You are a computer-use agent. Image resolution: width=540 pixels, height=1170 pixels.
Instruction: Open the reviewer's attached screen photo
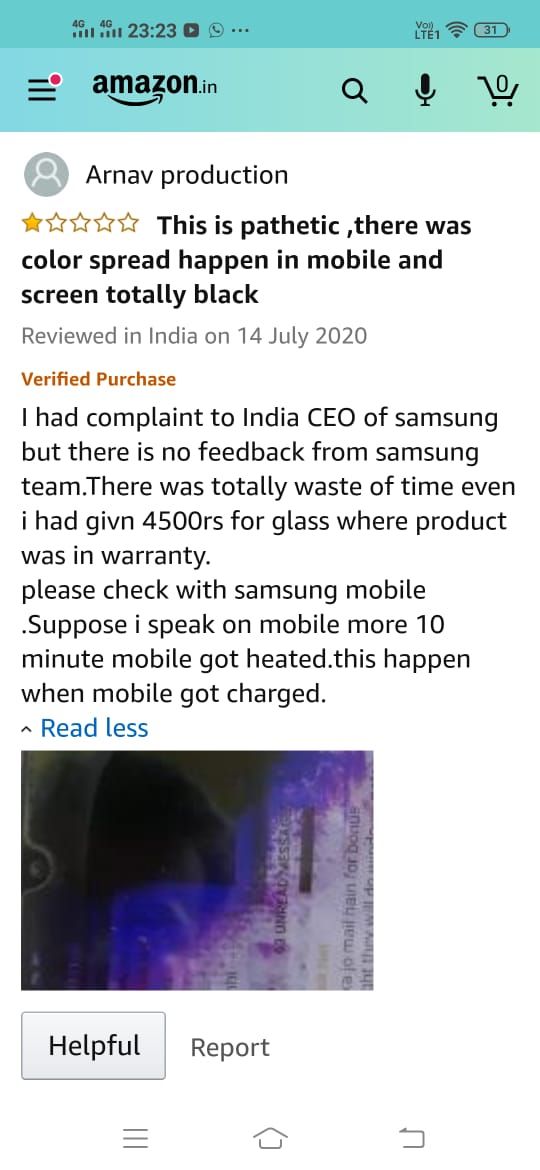coord(197,870)
